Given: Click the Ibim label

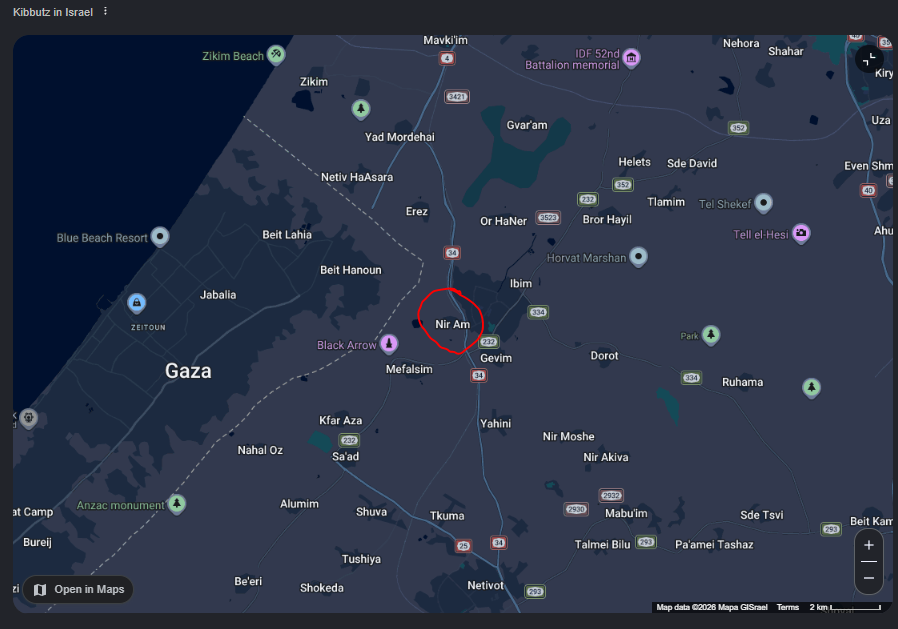Looking at the screenshot, I should click(521, 284).
